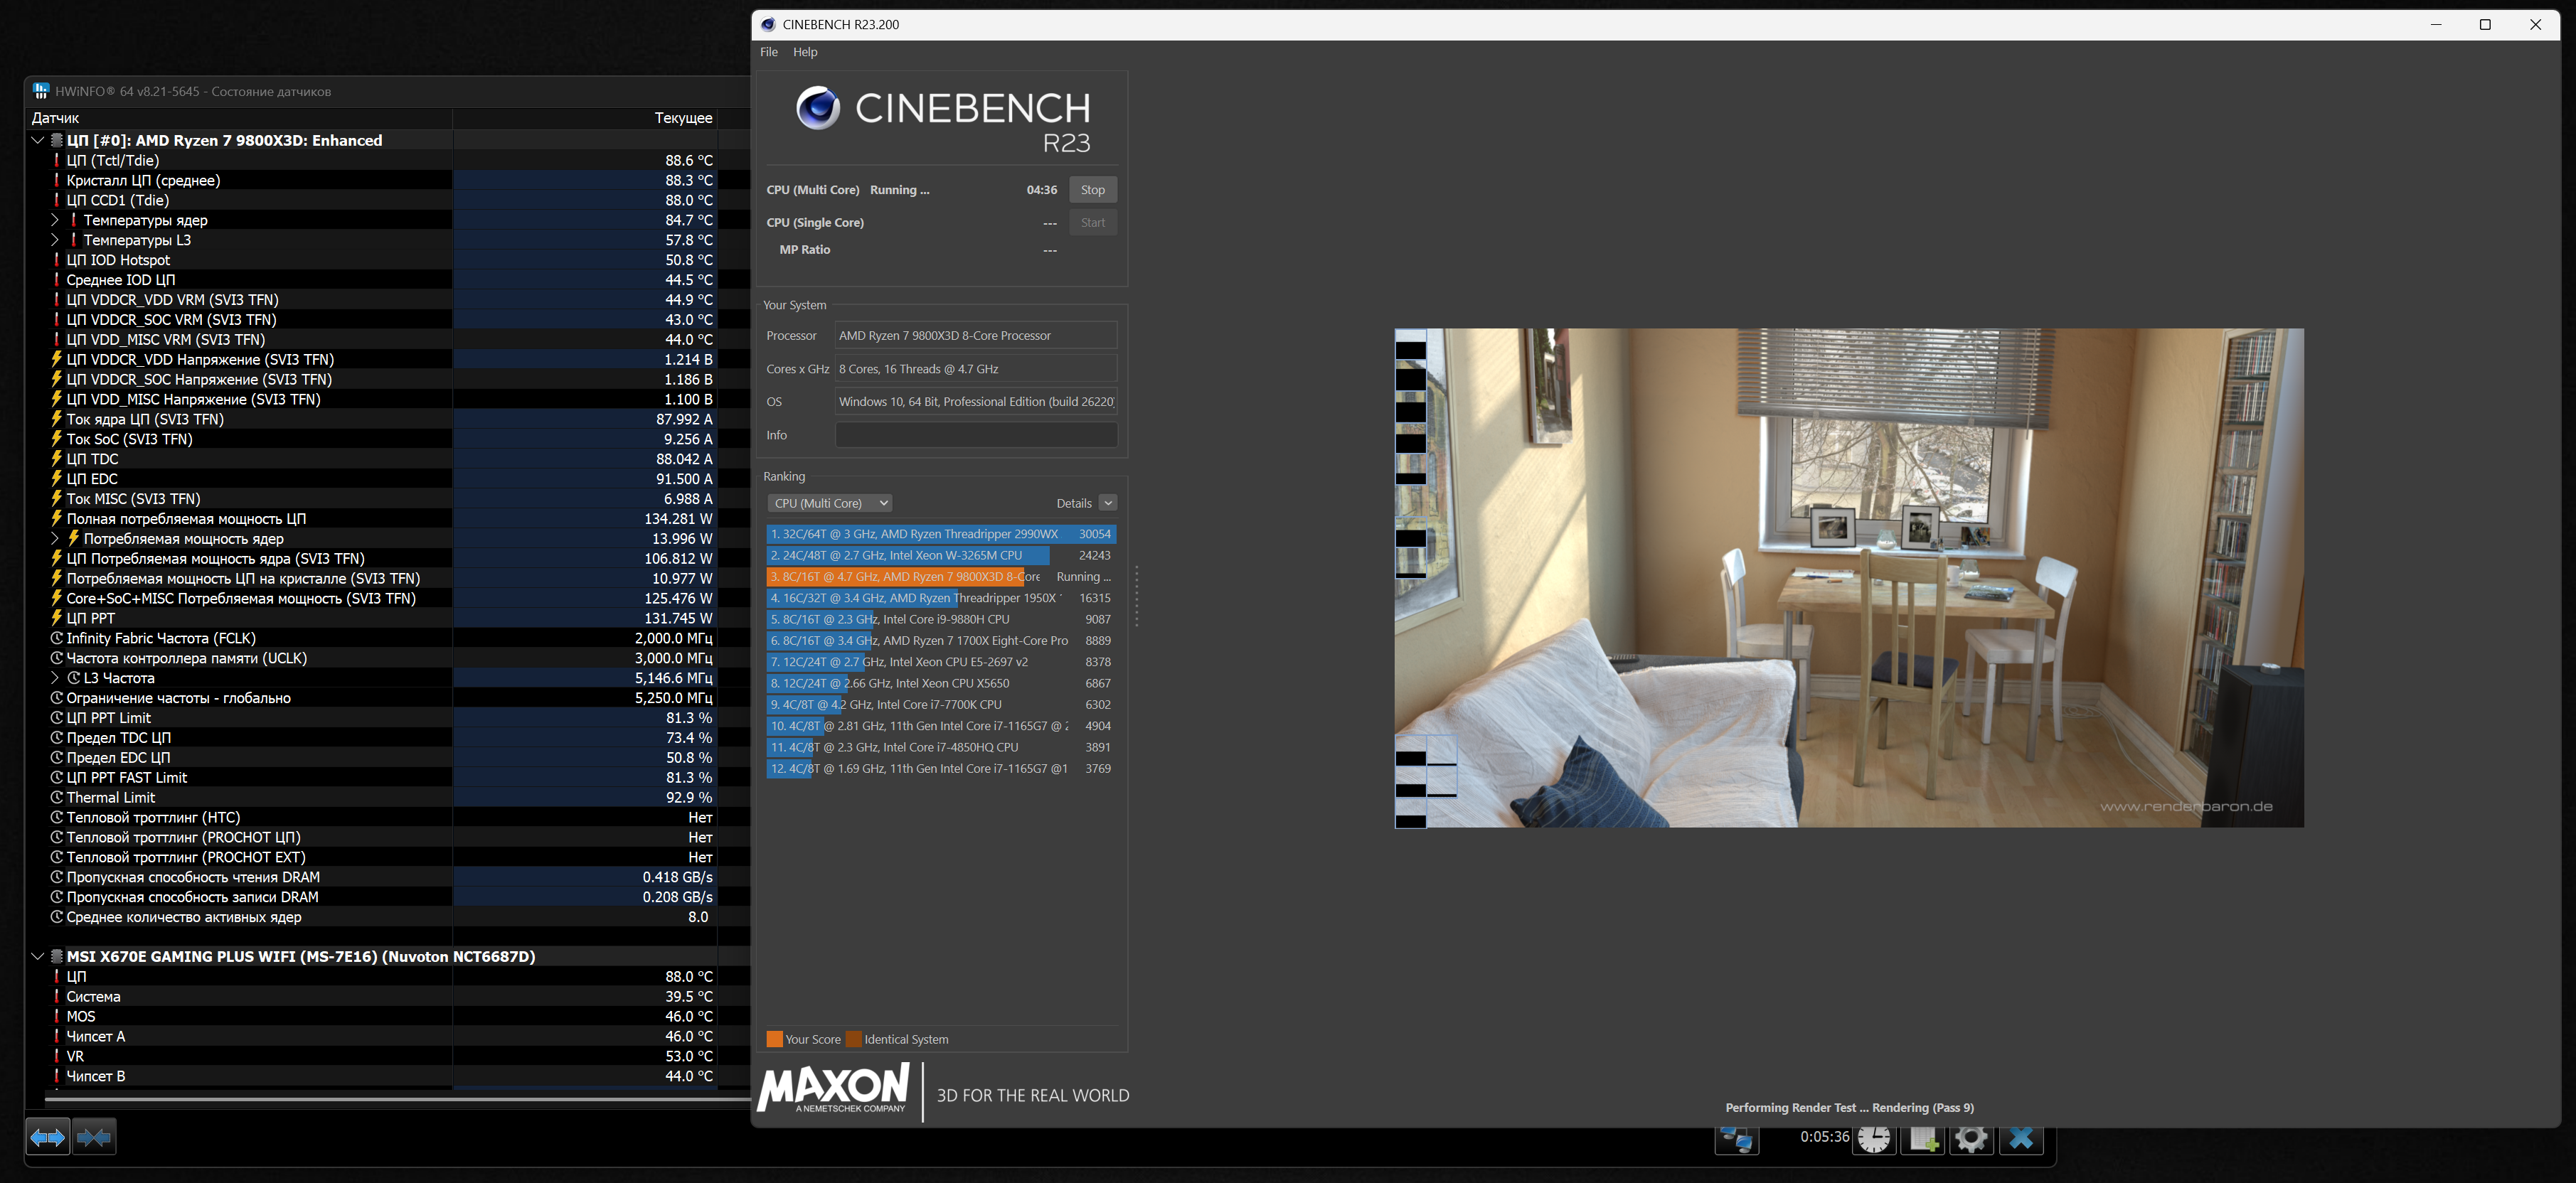The height and width of the screenshot is (1183, 2576).
Task: Expand the L3 Частота row
Action: click(x=55, y=678)
